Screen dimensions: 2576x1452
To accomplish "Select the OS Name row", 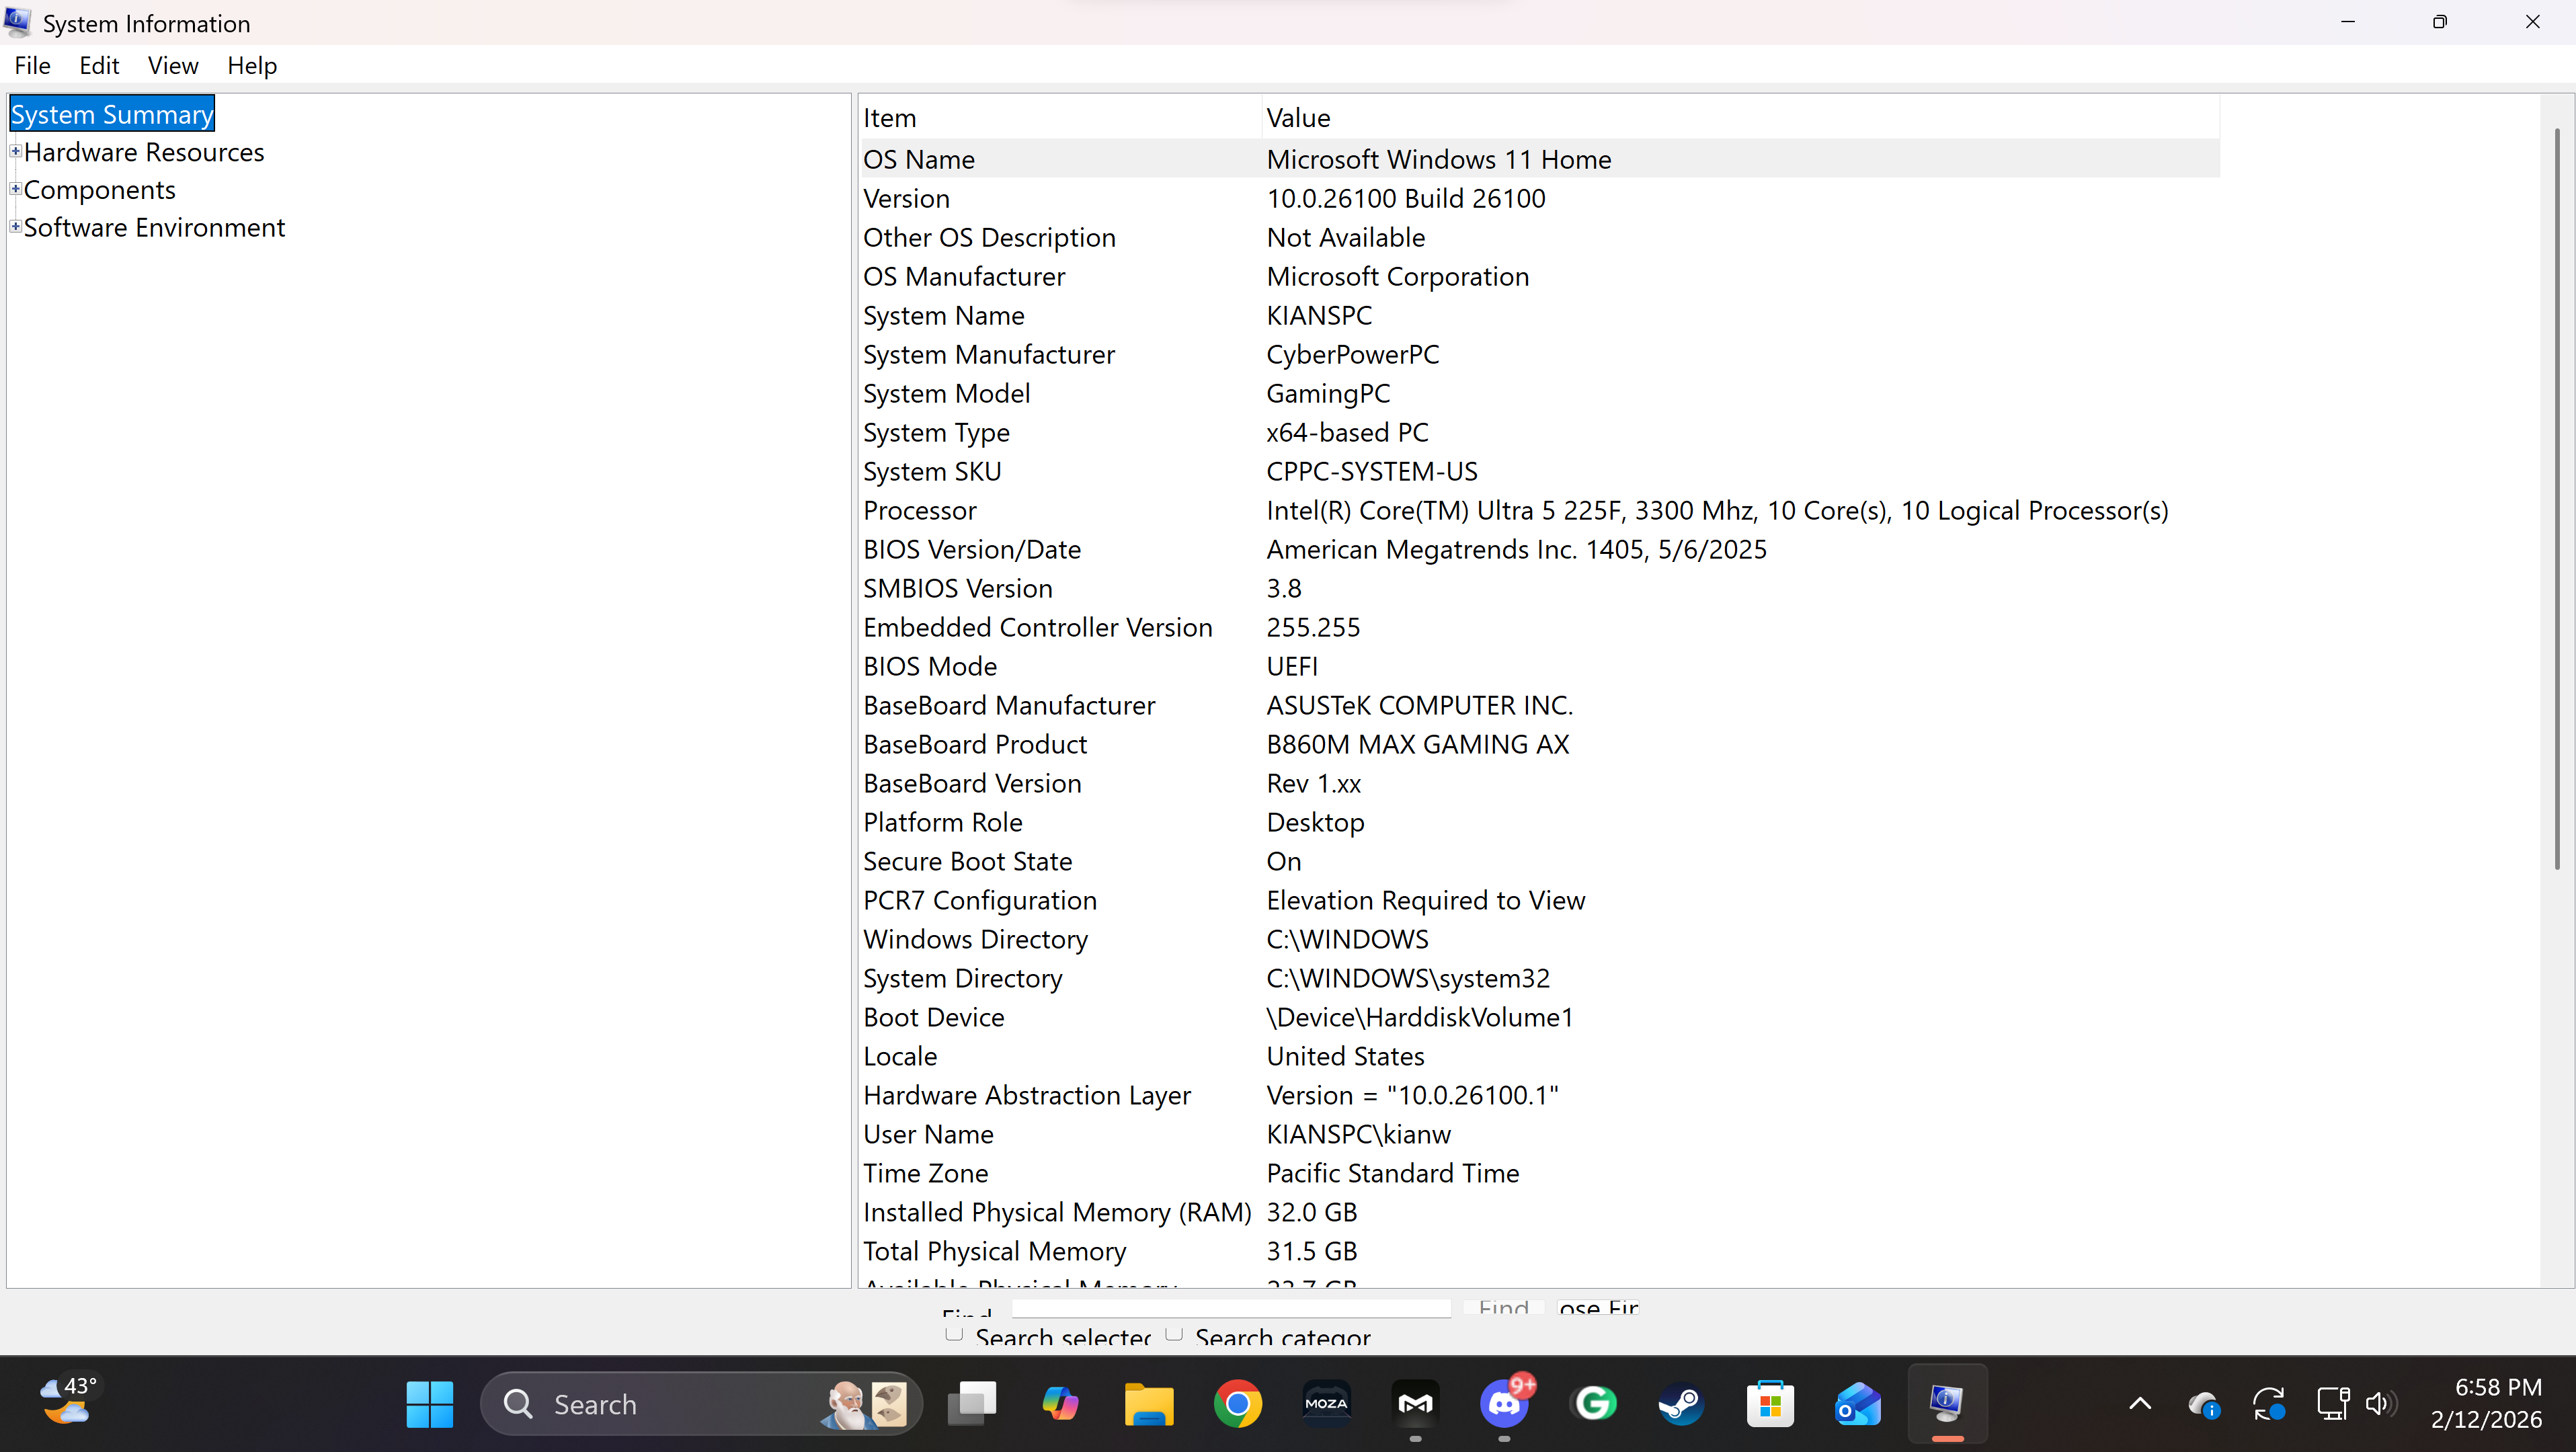I will [x=1540, y=159].
